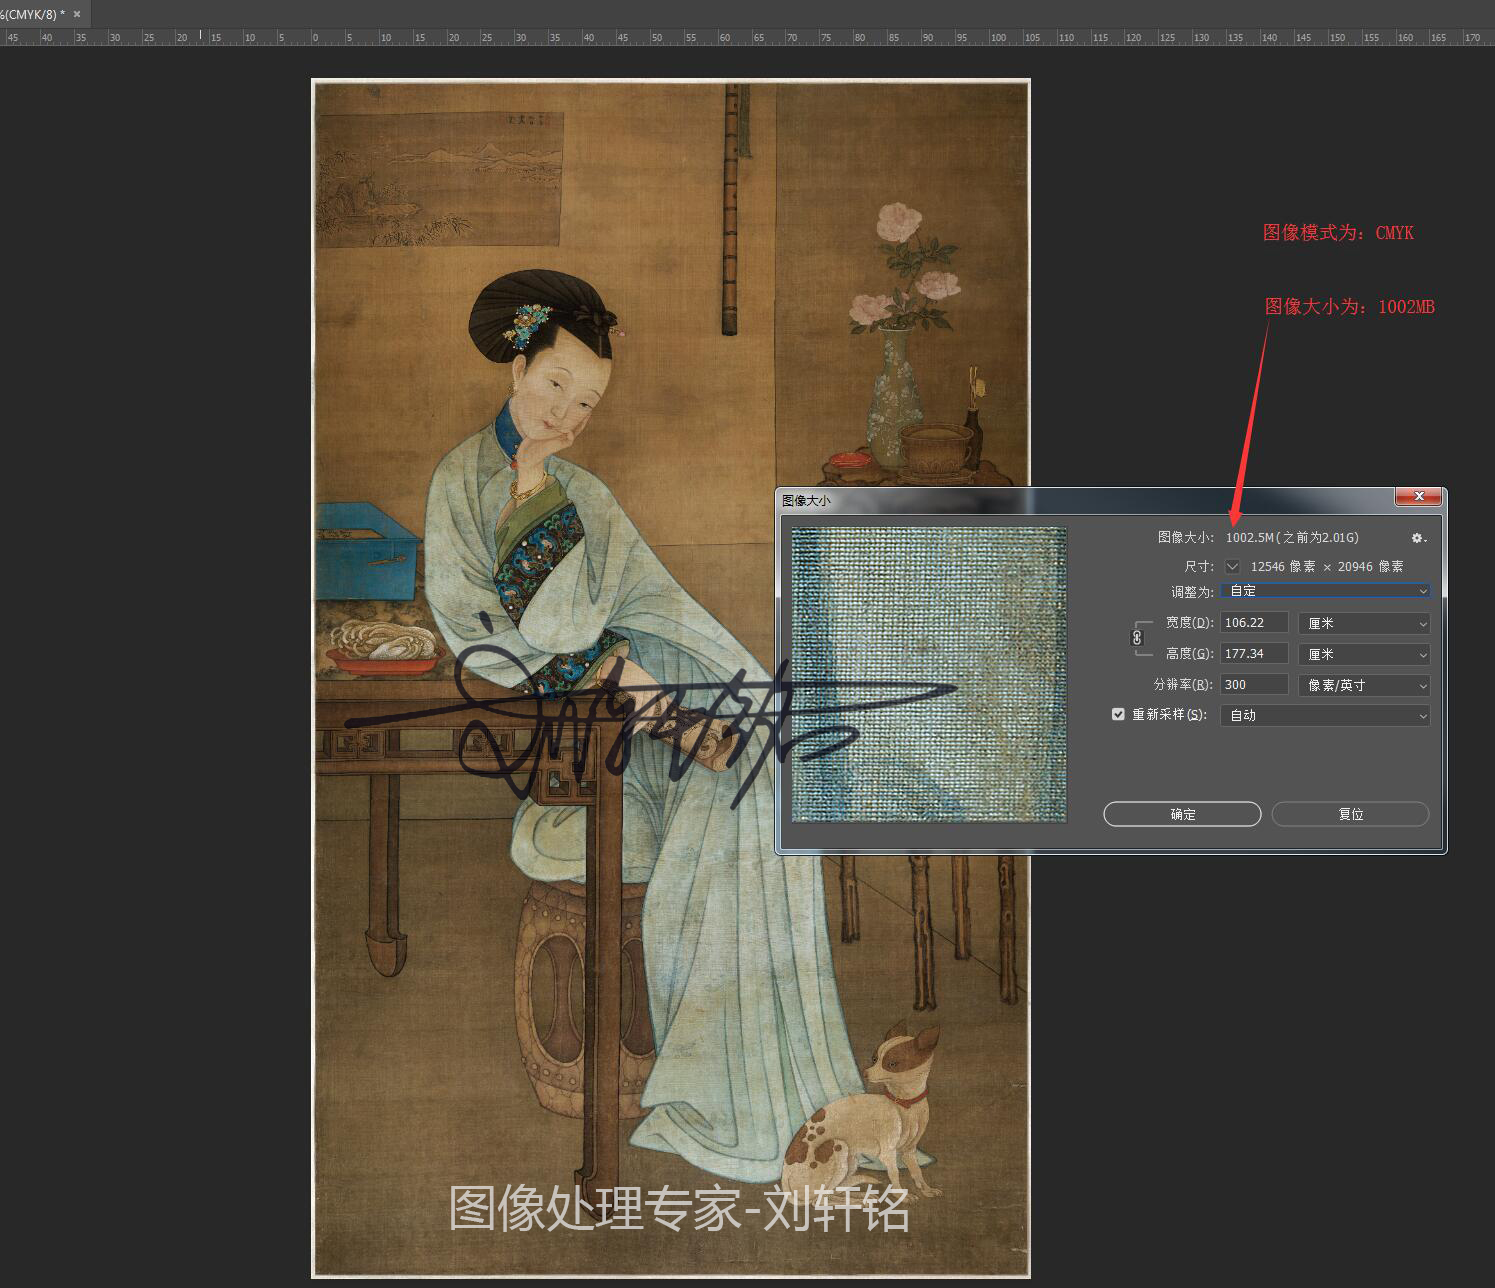Image resolution: width=1495 pixels, height=1288 pixels.
Task: Confirm with the 确定 button
Action: [1182, 814]
